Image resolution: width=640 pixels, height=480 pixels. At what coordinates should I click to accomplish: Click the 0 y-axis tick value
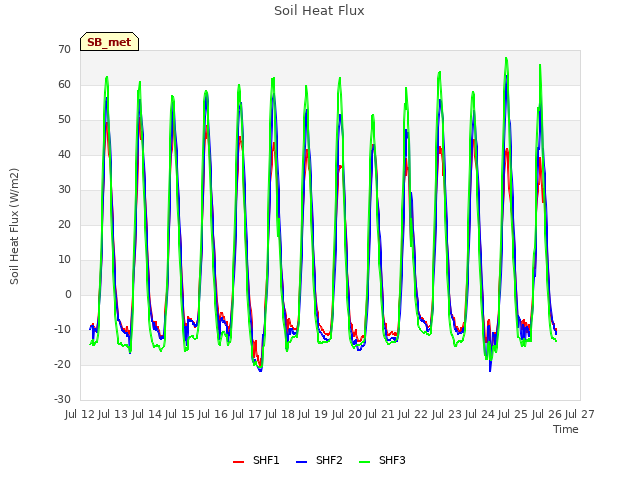(x=68, y=294)
